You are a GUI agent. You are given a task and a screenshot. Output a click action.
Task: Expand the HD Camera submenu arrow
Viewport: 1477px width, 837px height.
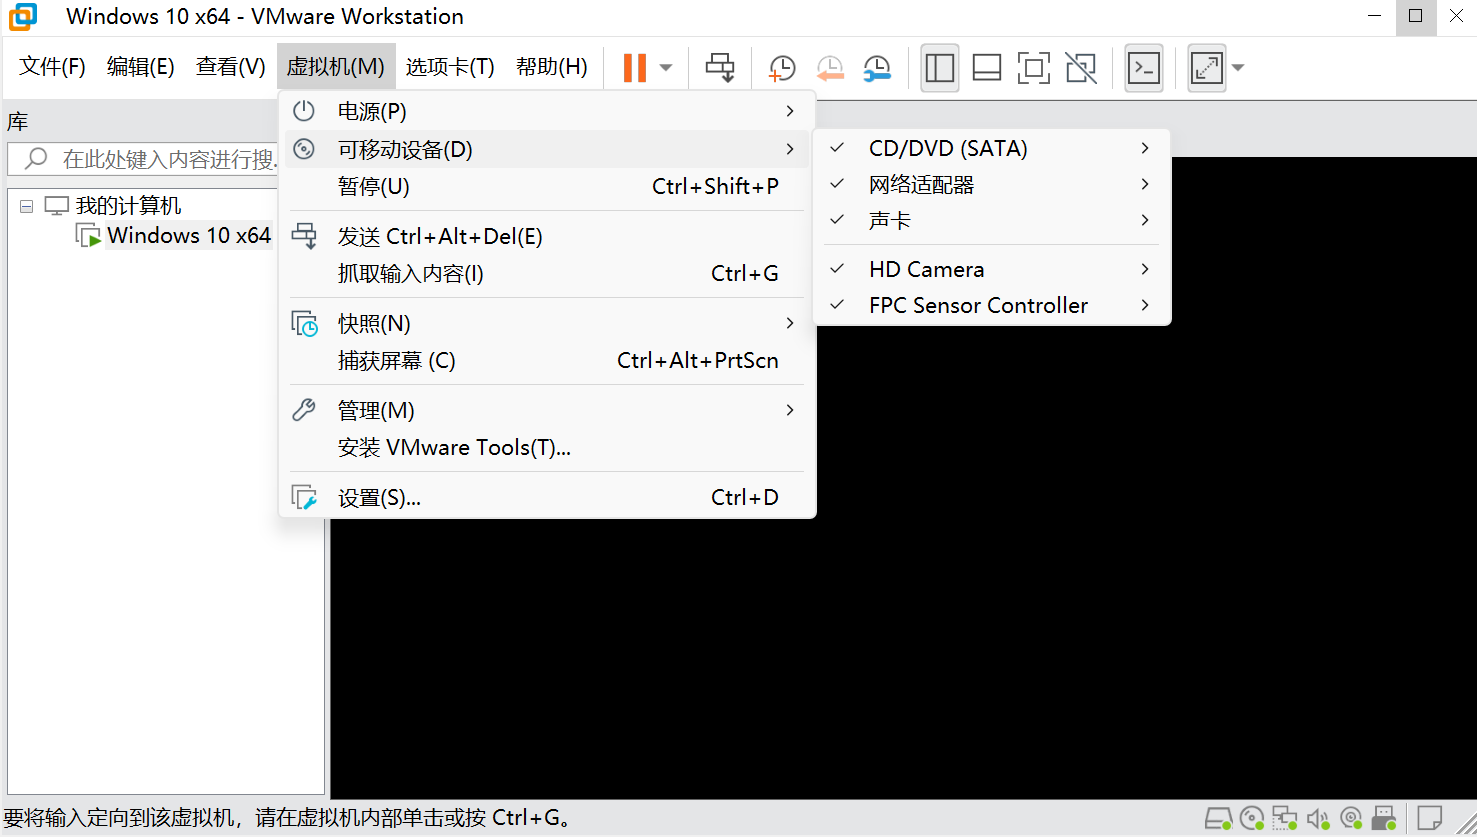[1145, 269]
